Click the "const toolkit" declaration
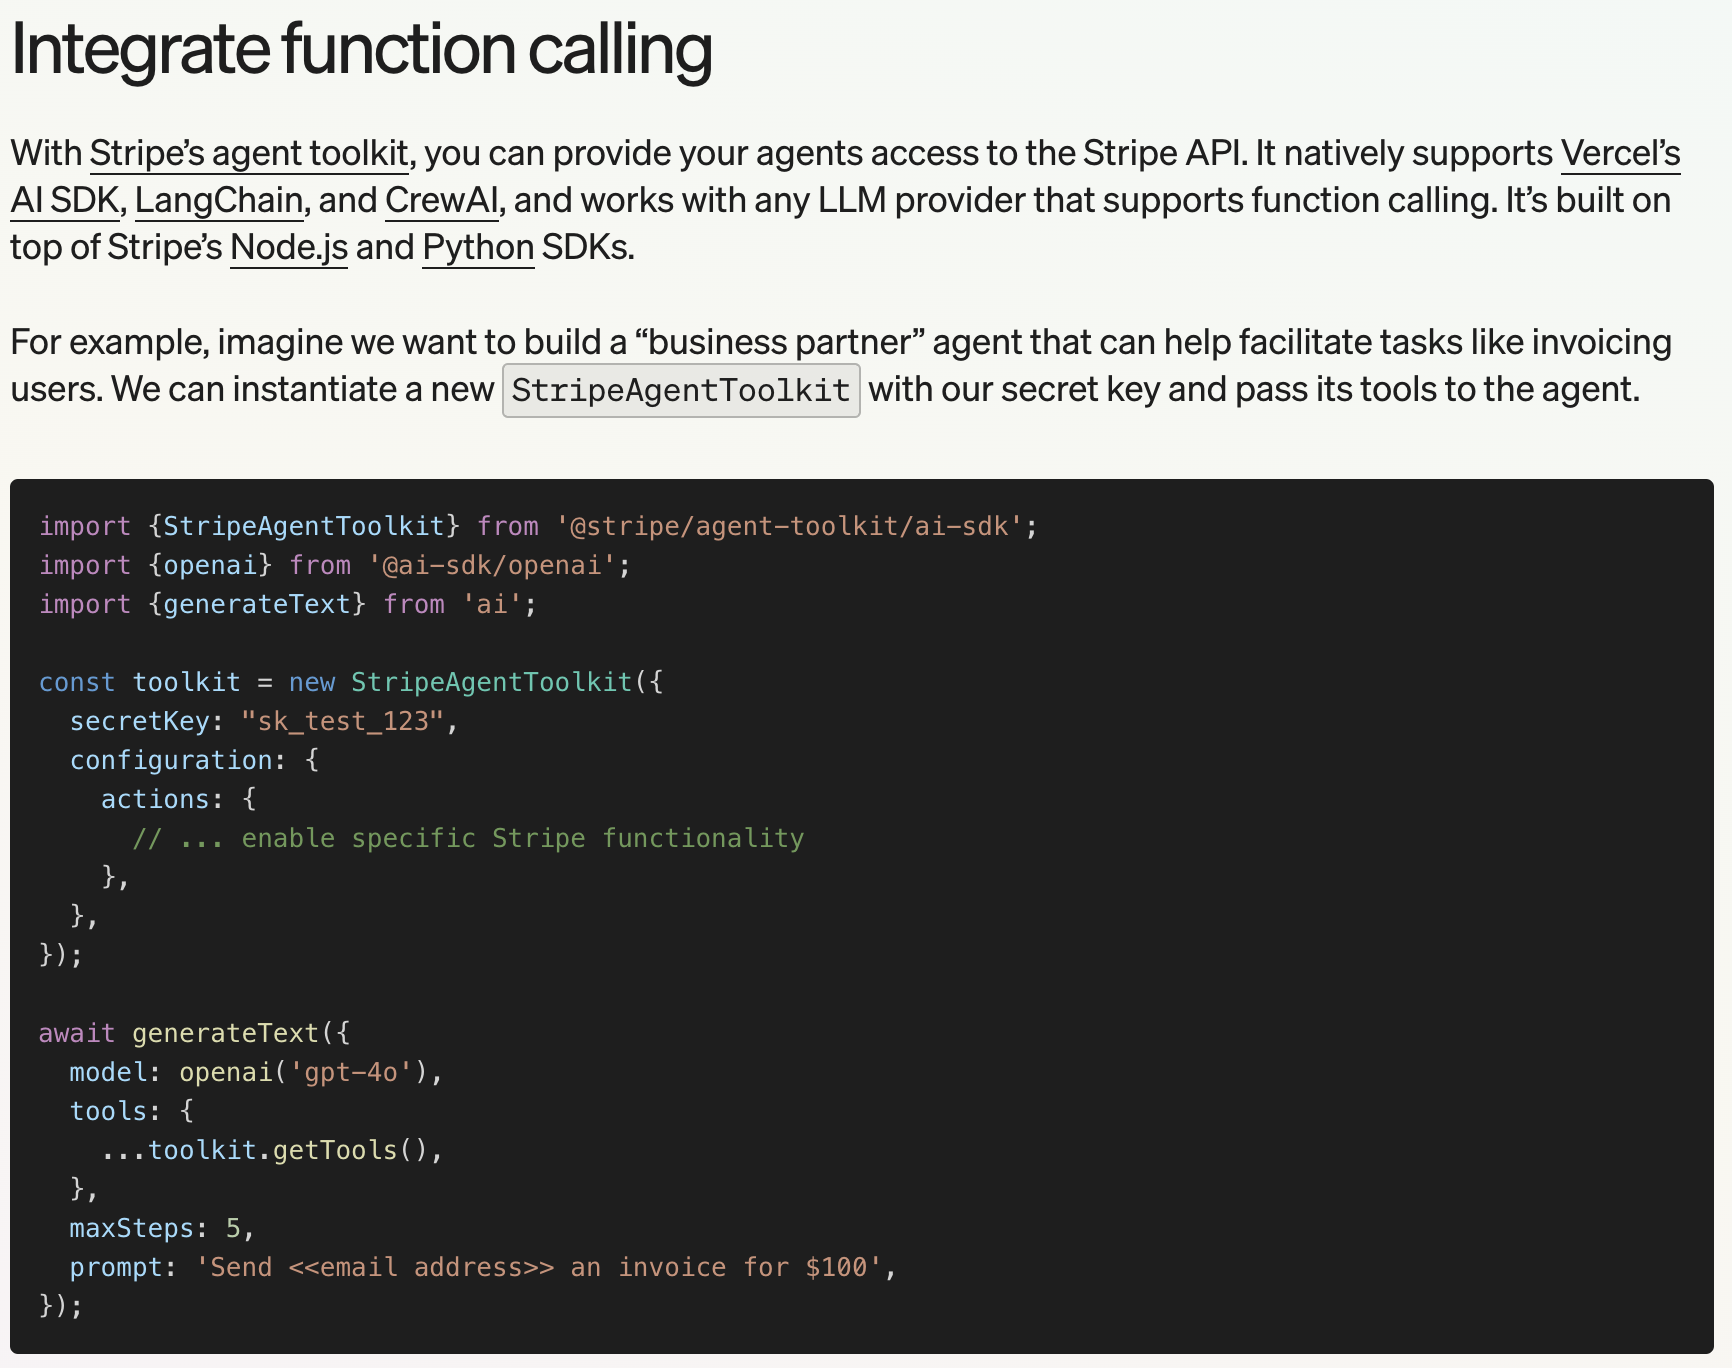Image resolution: width=1732 pixels, height=1368 pixels. [140, 682]
